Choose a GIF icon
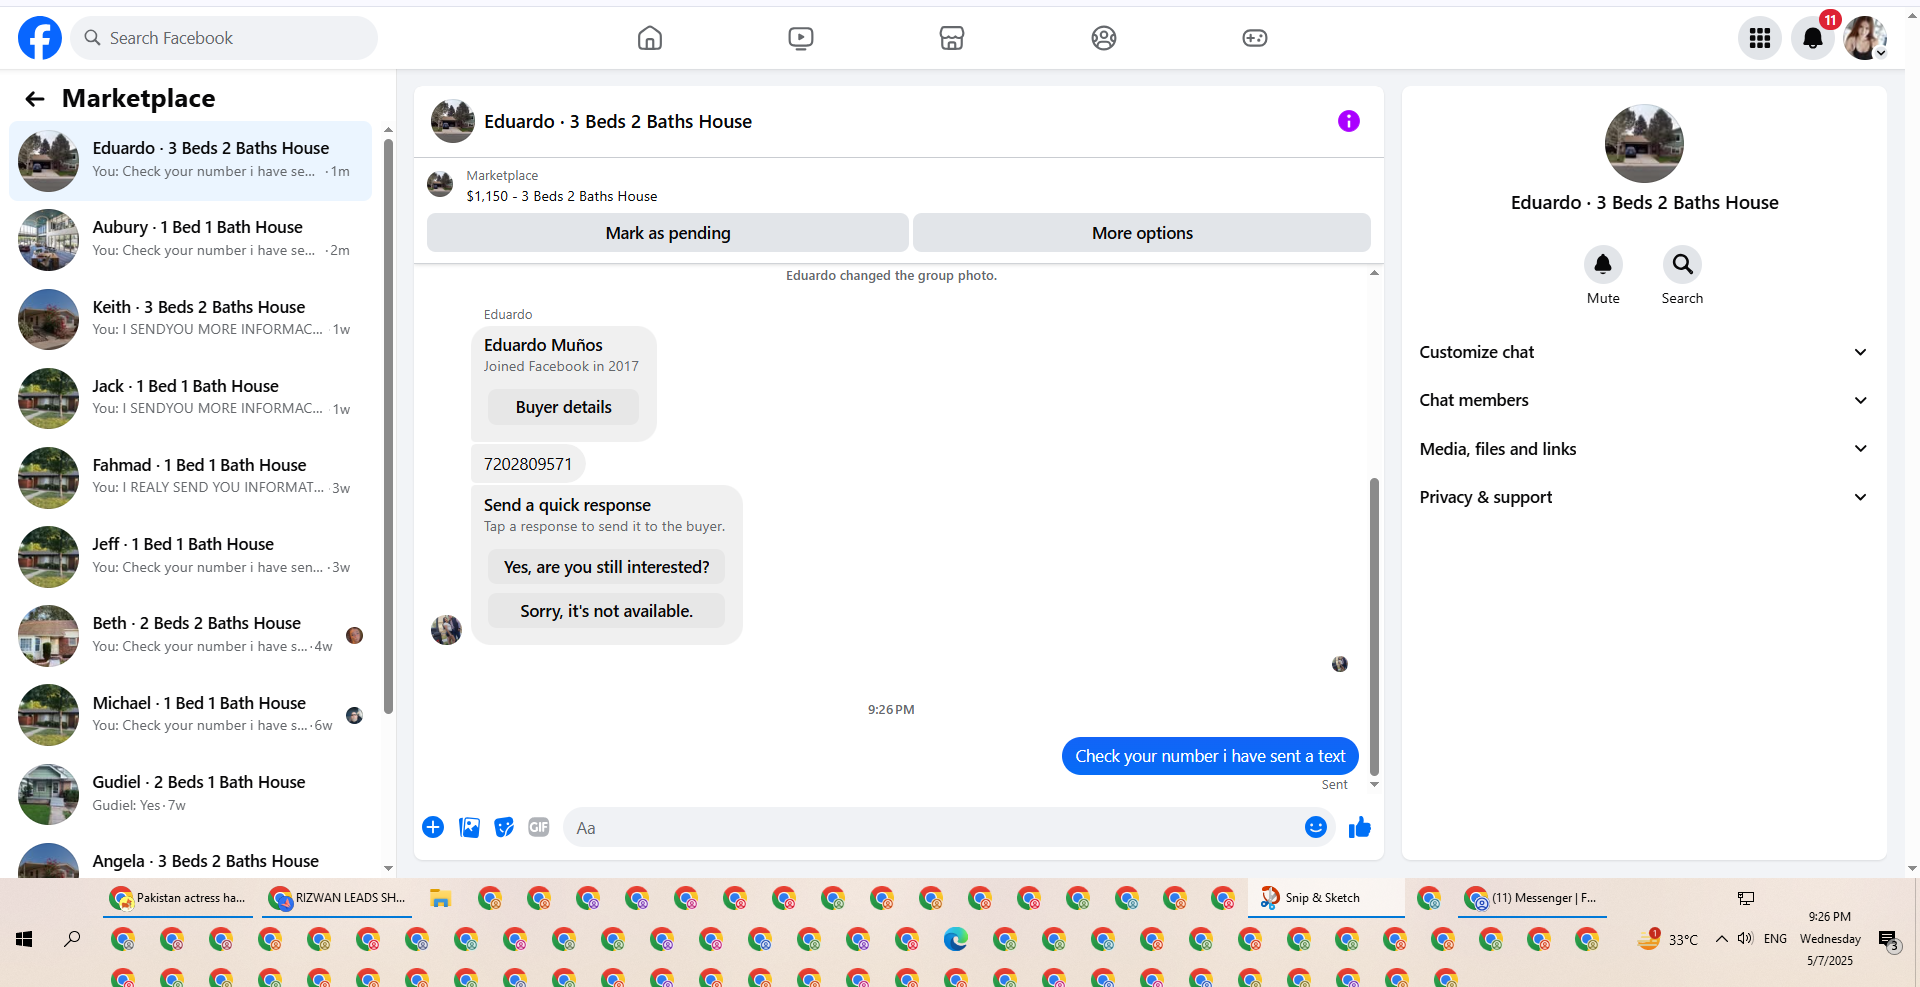 click(x=539, y=827)
